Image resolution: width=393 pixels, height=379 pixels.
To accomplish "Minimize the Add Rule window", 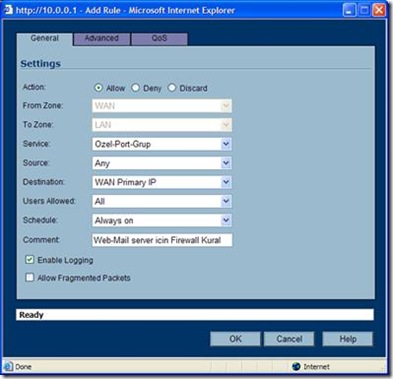I will tap(349, 10).
